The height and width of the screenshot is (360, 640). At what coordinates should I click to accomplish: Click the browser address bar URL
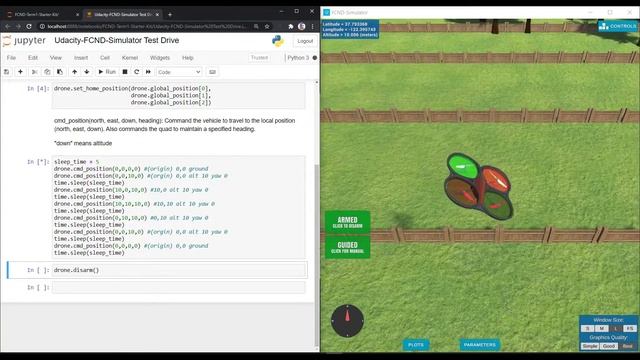click(146, 27)
